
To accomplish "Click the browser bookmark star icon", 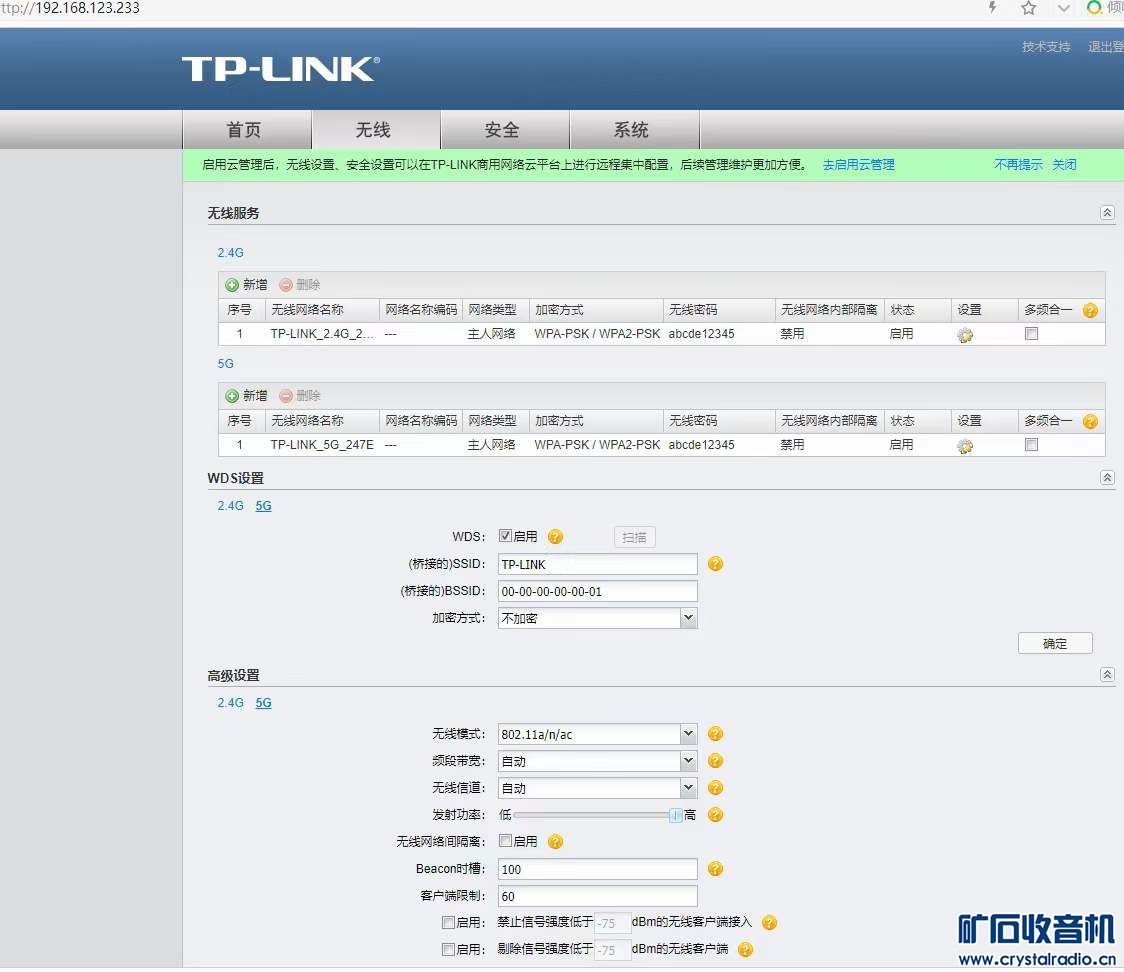I will (1029, 8).
